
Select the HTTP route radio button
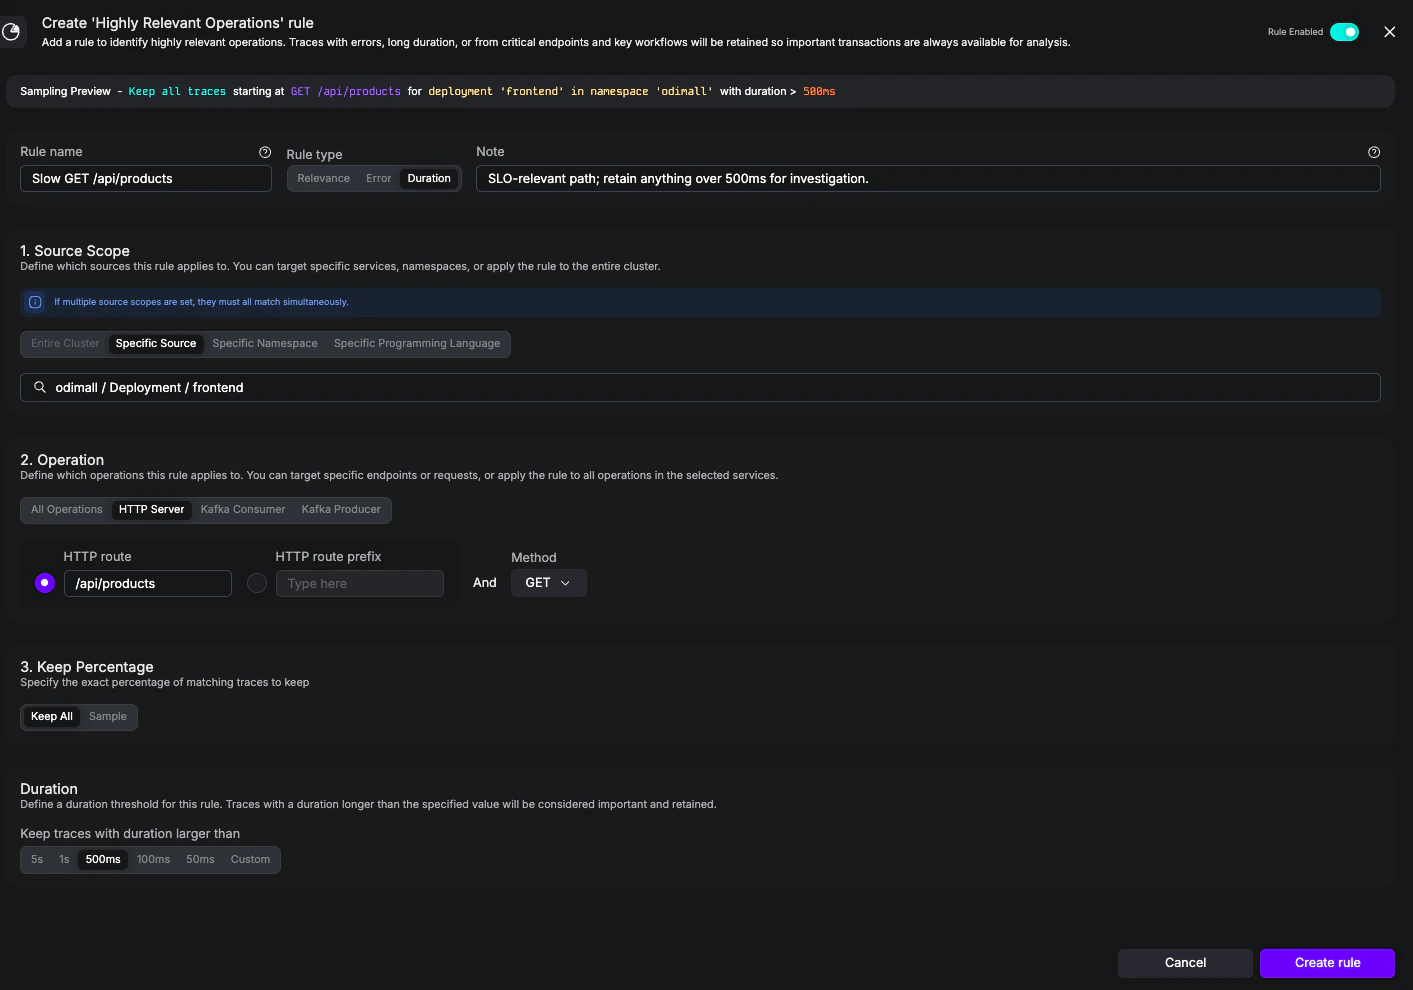pyautogui.click(x=45, y=583)
